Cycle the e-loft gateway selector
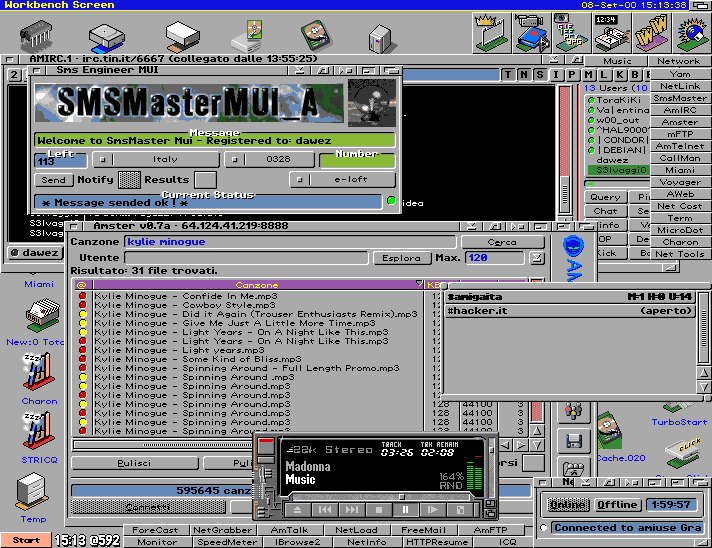This screenshot has height=548, width=712. (342, 179)
